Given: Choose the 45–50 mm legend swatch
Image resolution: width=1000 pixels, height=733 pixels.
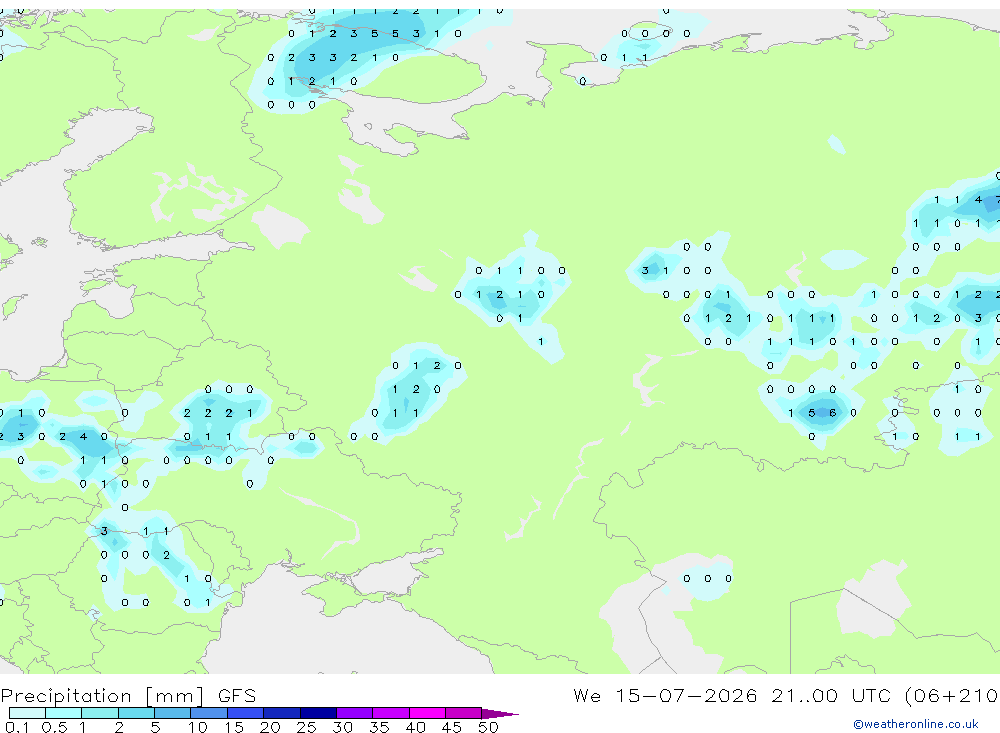Looking at the screenshot, I should (464, 713).
